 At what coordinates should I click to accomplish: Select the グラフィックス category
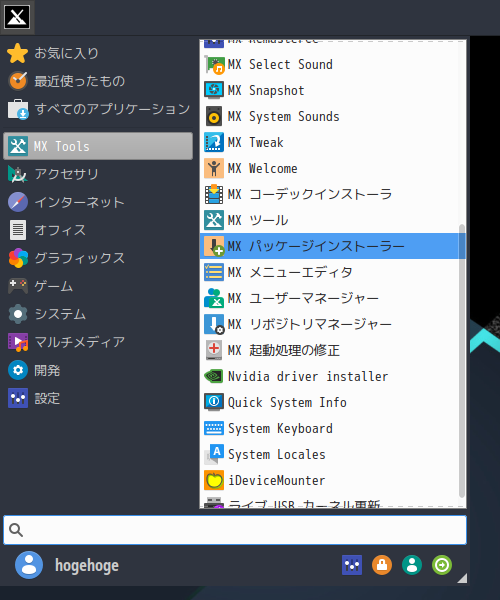point(98,258)
